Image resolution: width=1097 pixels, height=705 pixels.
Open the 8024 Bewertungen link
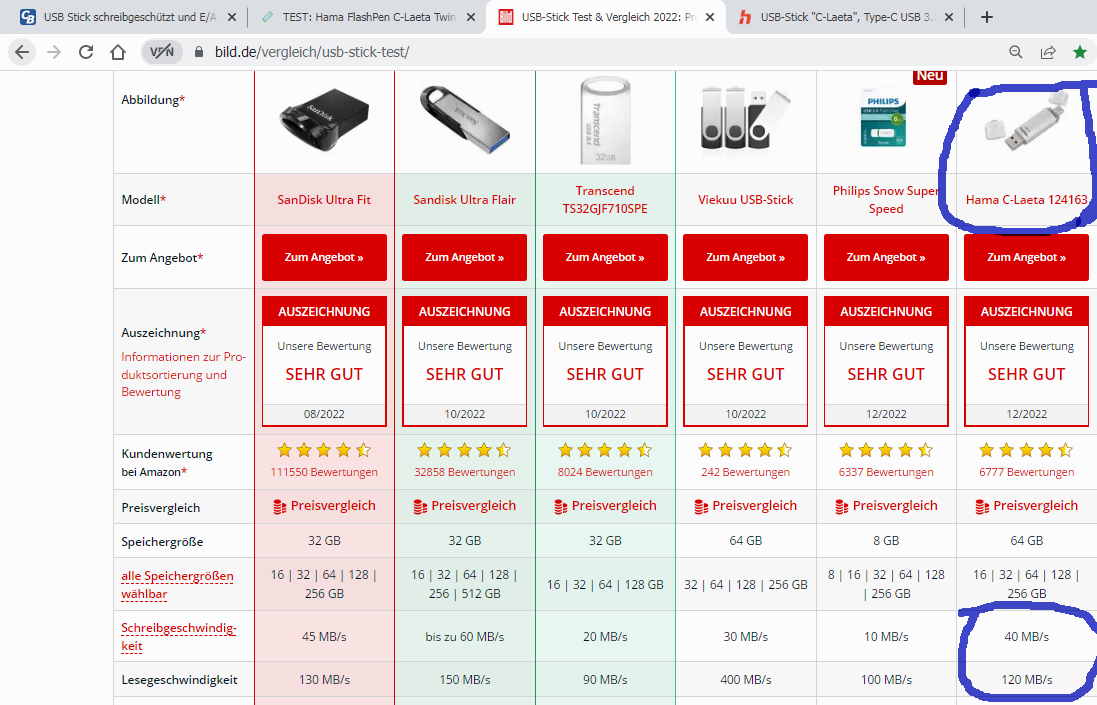coord(605,472)
